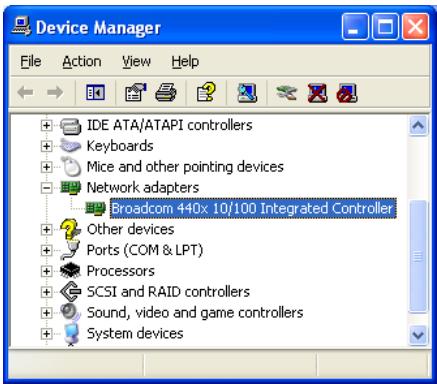Screen dimensions: 437x384
Task: Close the Device Manager window
Action: [x=415, y=27]
